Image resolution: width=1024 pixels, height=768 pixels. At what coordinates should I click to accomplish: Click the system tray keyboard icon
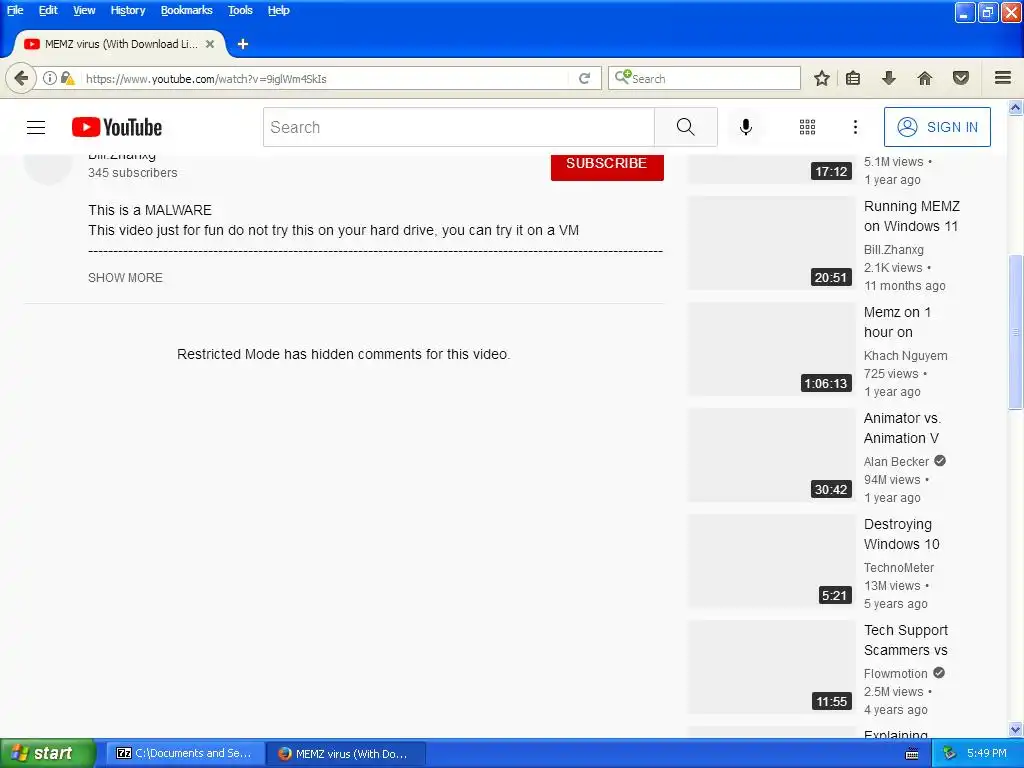click(x=912, y=754)
